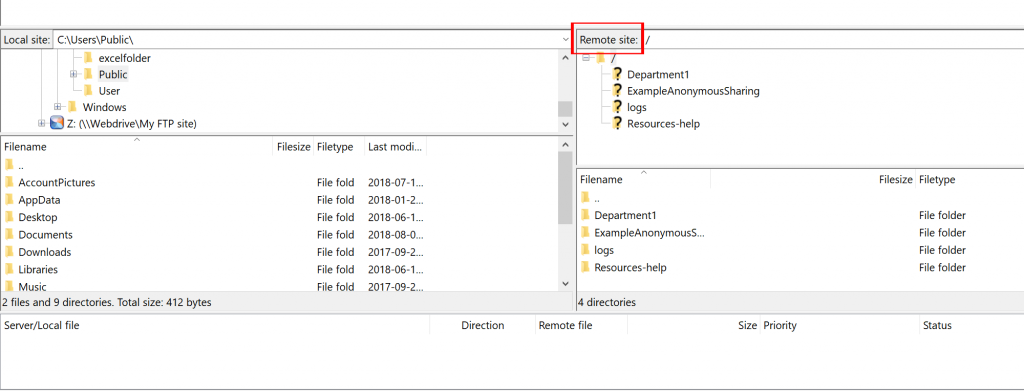Image resolution: width=1024 pixels, height=391 pixels.
Task: Click the root folder icon in remote tree
Action: [x=601, y=58]
